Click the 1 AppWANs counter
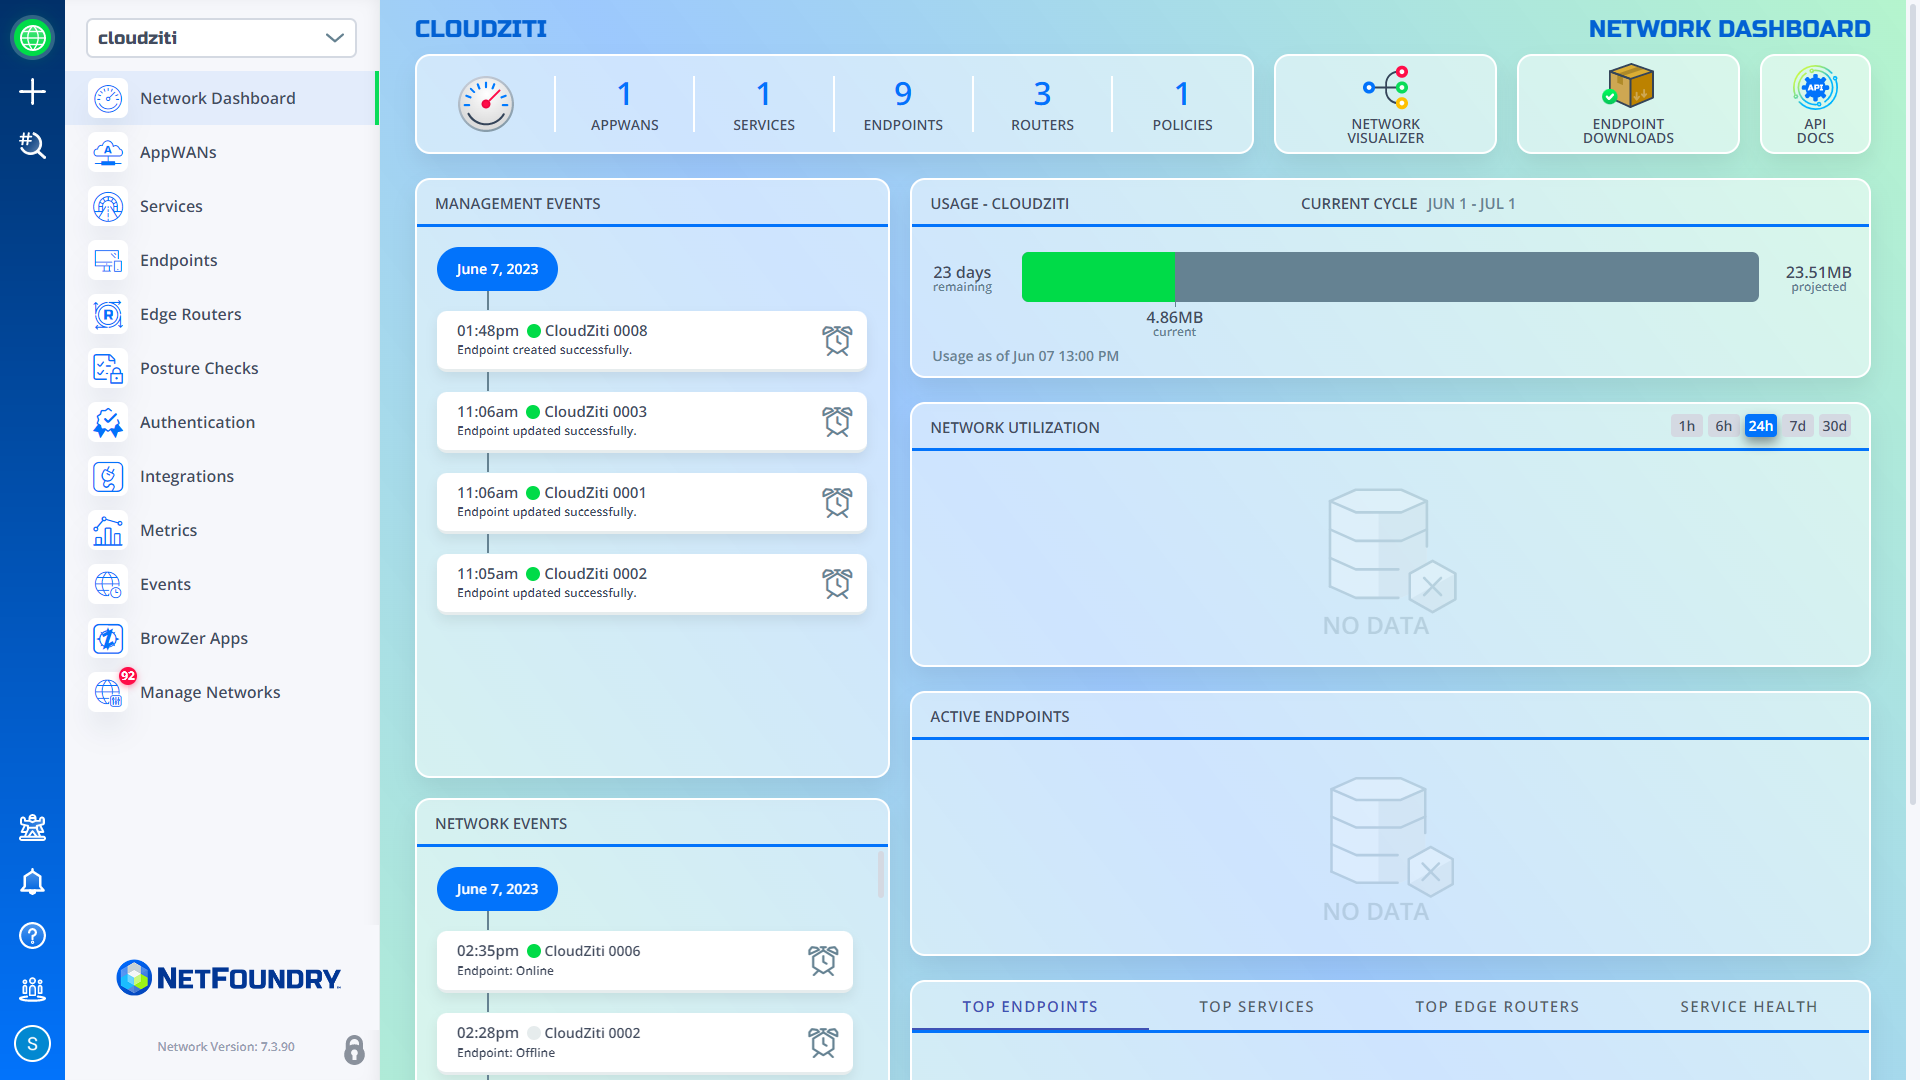 (x=624, y=104)
